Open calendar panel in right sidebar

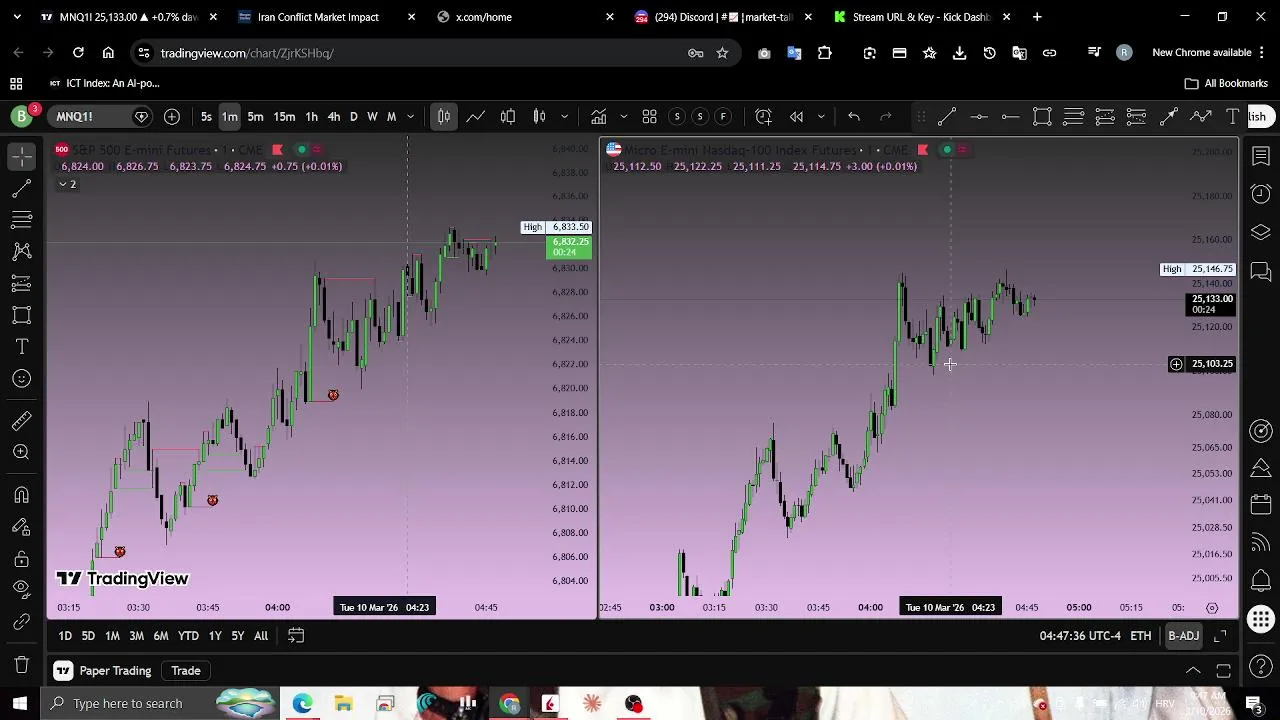click(1261, 507)
